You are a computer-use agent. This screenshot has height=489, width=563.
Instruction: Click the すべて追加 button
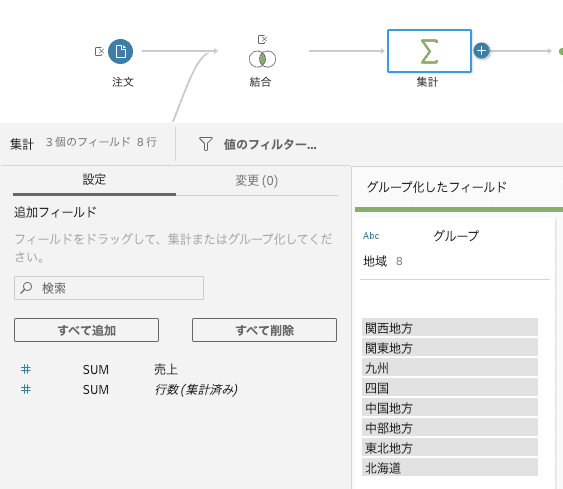(x=87, y=330)
